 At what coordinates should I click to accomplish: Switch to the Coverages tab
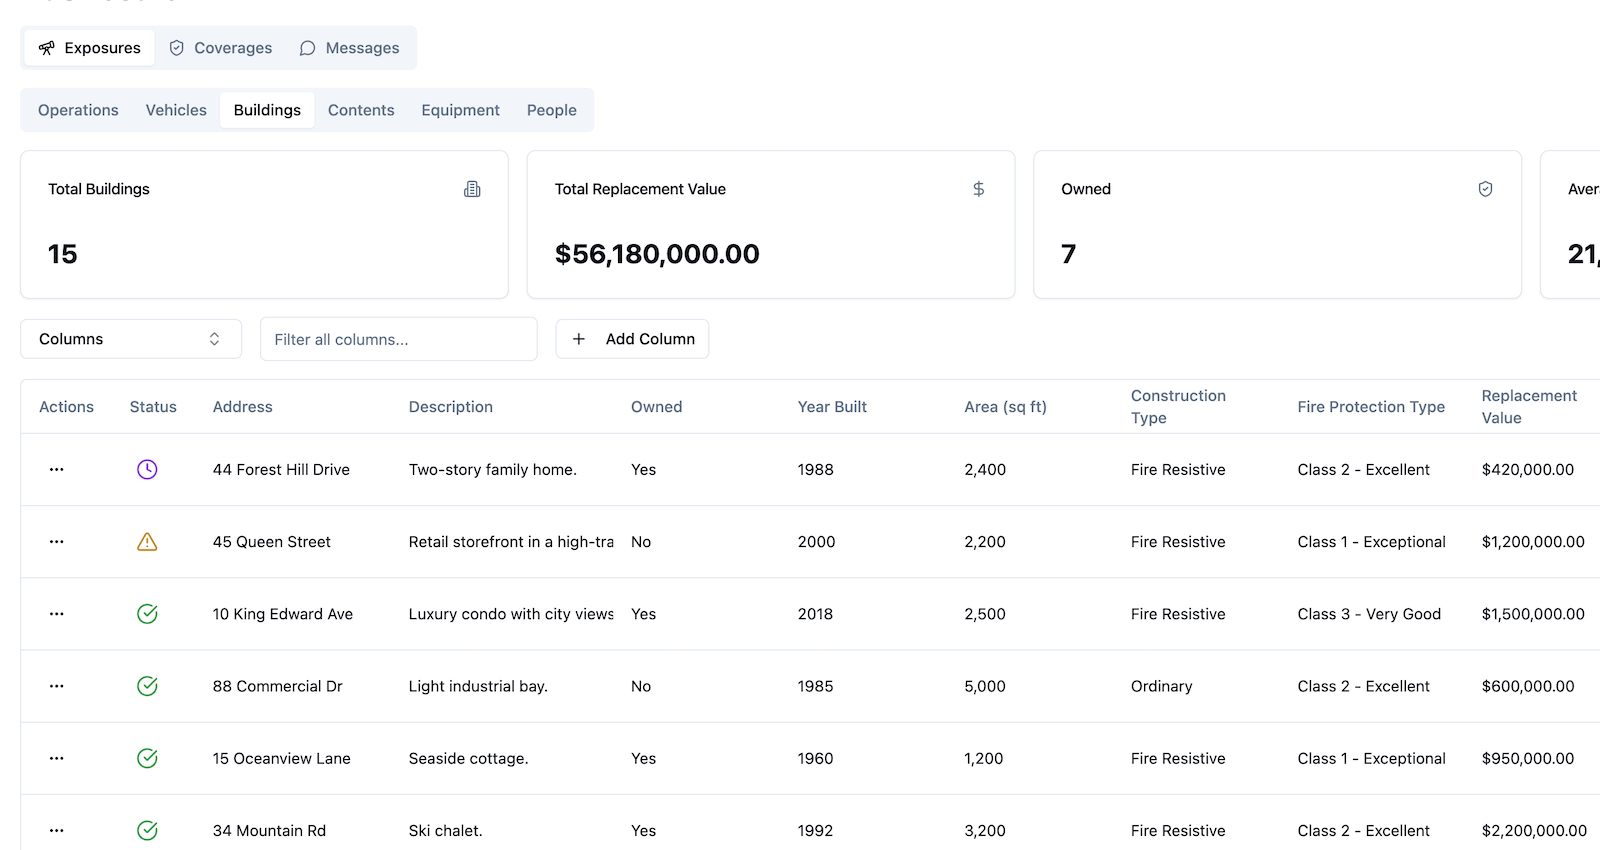tap(221, 48)
